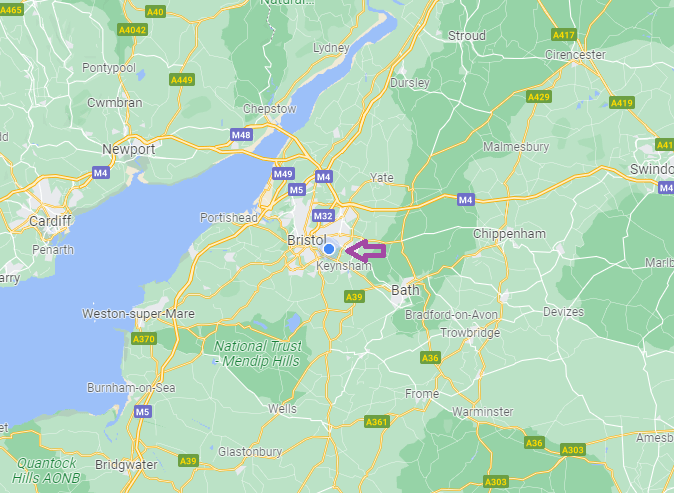674x493 pixels.
Task: Click the purple arrow pointing at Bristol
Action: [x=366, y=251]
